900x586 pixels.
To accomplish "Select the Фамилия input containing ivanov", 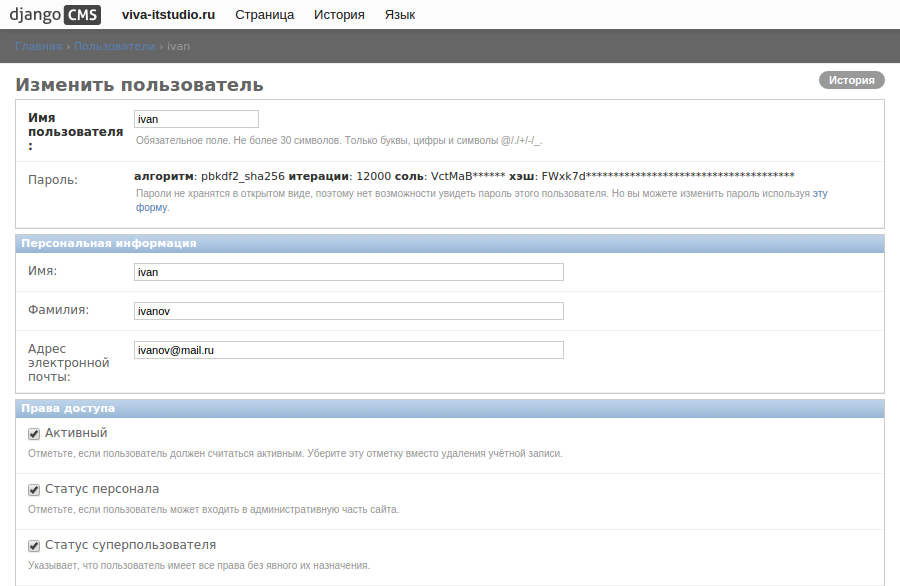I will [x=348, y=311].
